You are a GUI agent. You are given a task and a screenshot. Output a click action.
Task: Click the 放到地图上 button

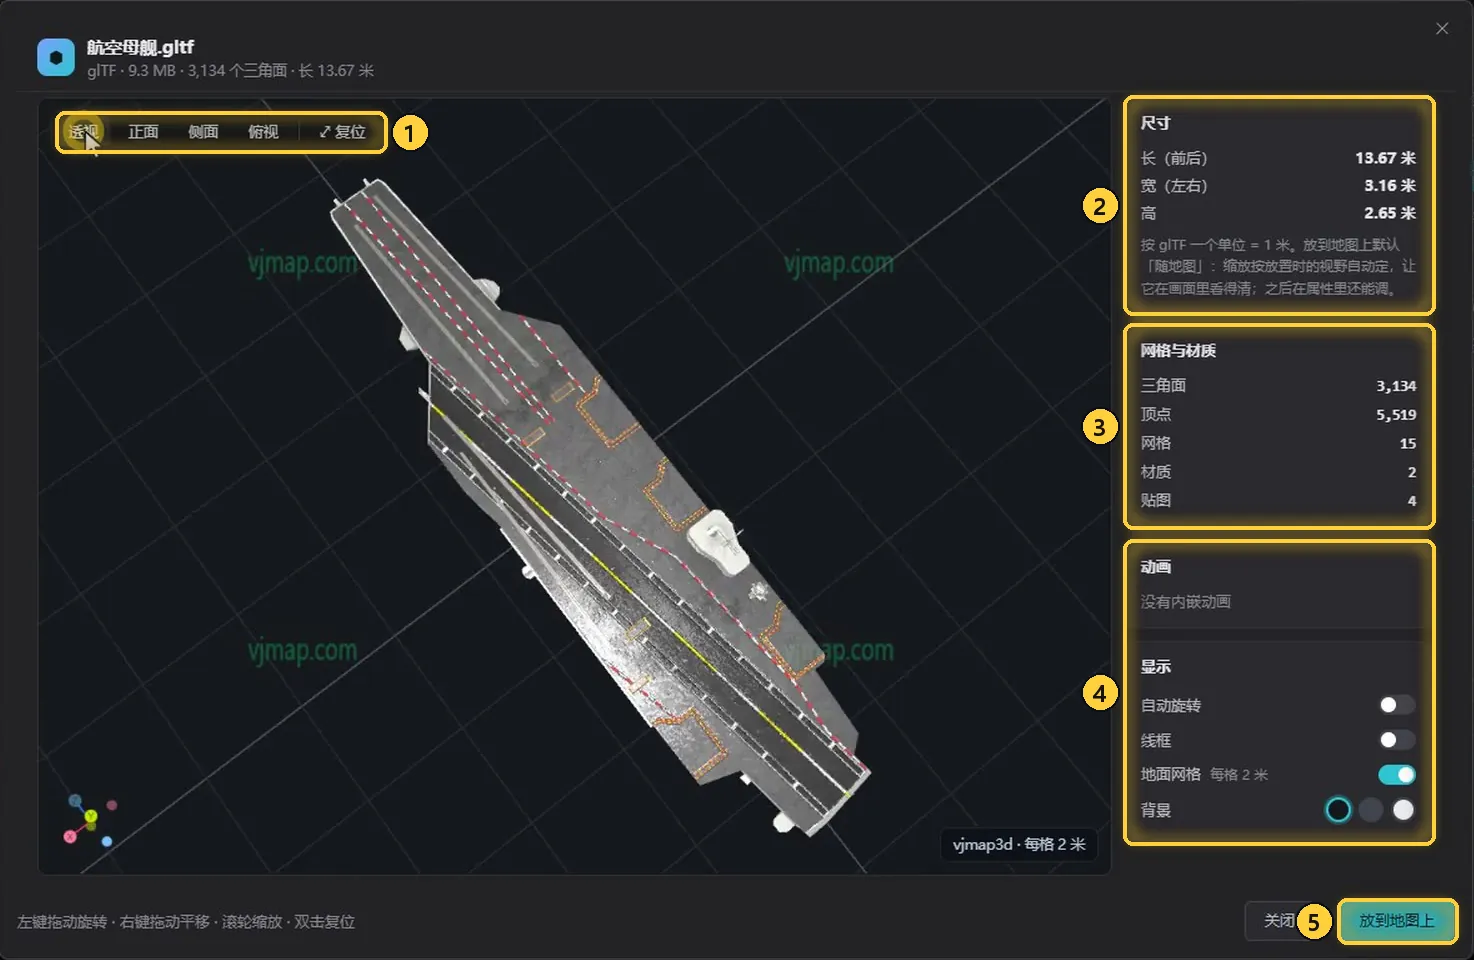point(1396,921)
